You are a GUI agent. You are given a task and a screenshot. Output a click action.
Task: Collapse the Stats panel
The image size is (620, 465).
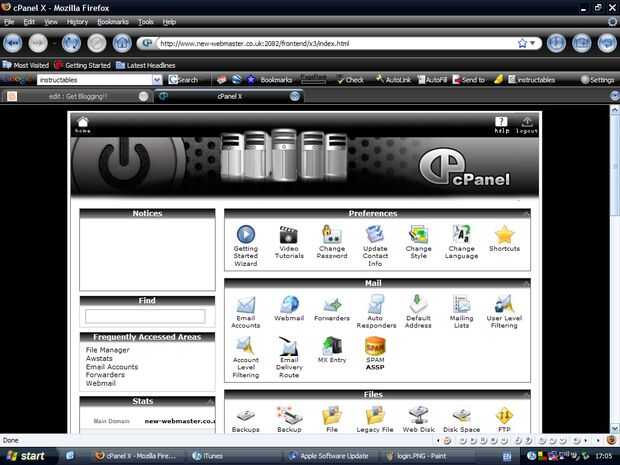210,401
